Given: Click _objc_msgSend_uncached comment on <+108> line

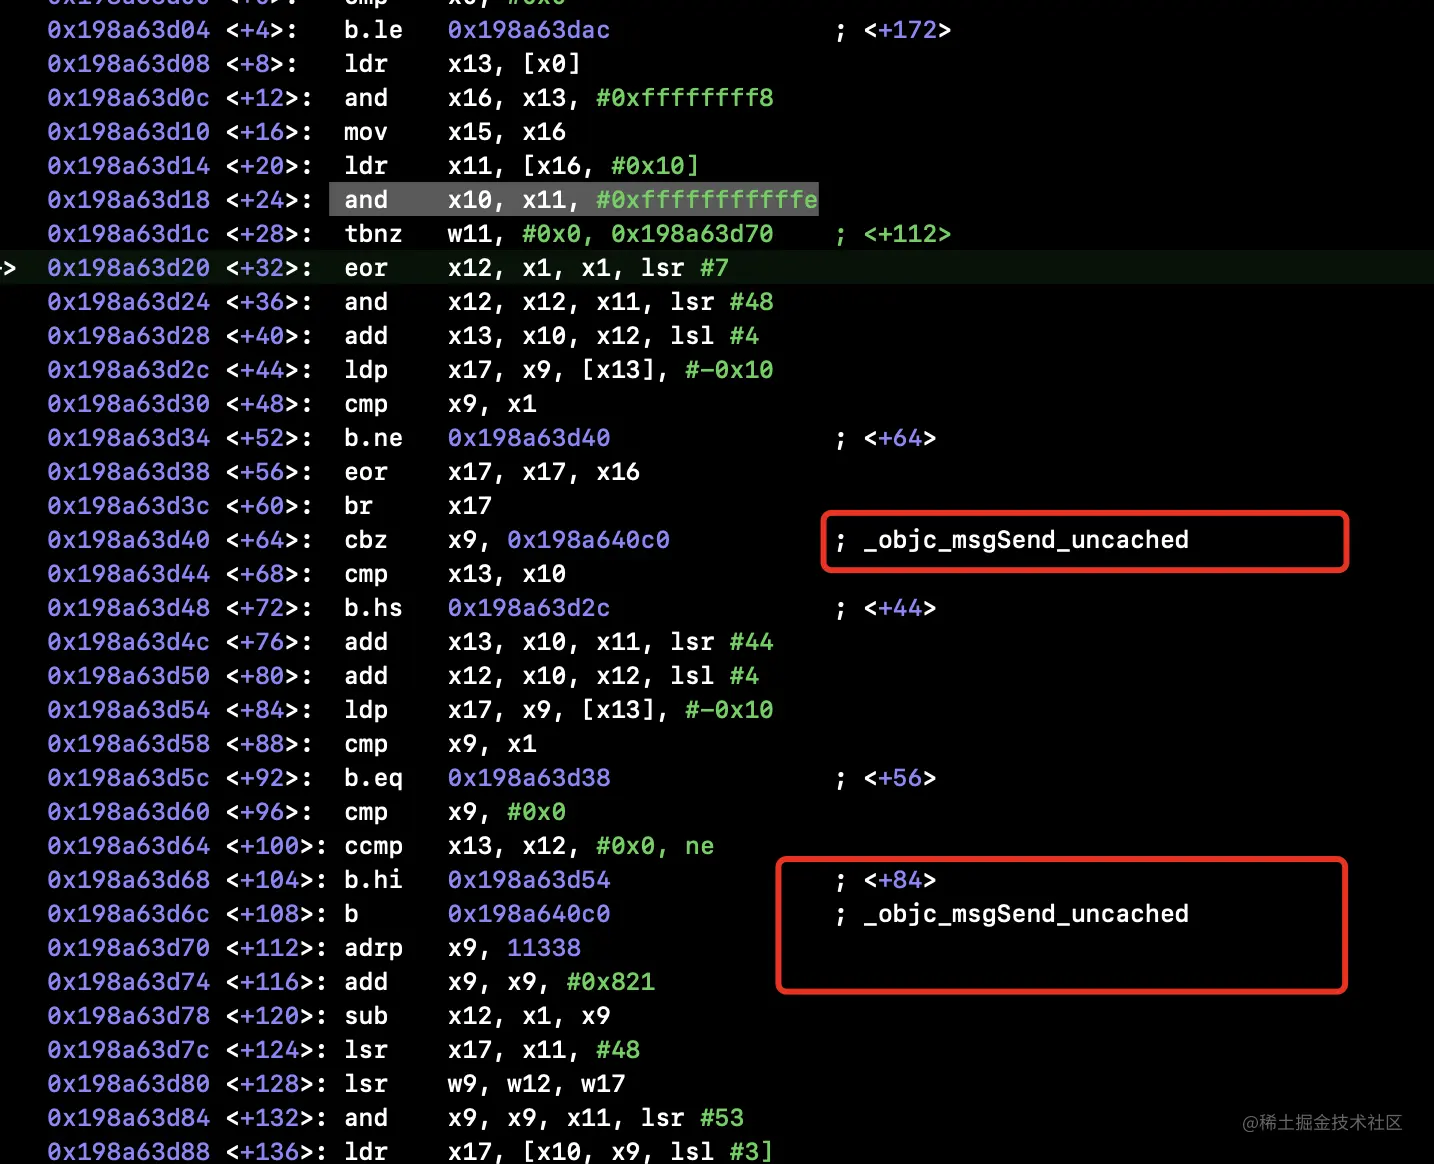Looking at the screenshot, I should pyautogui.click(x=1026, y=914).
